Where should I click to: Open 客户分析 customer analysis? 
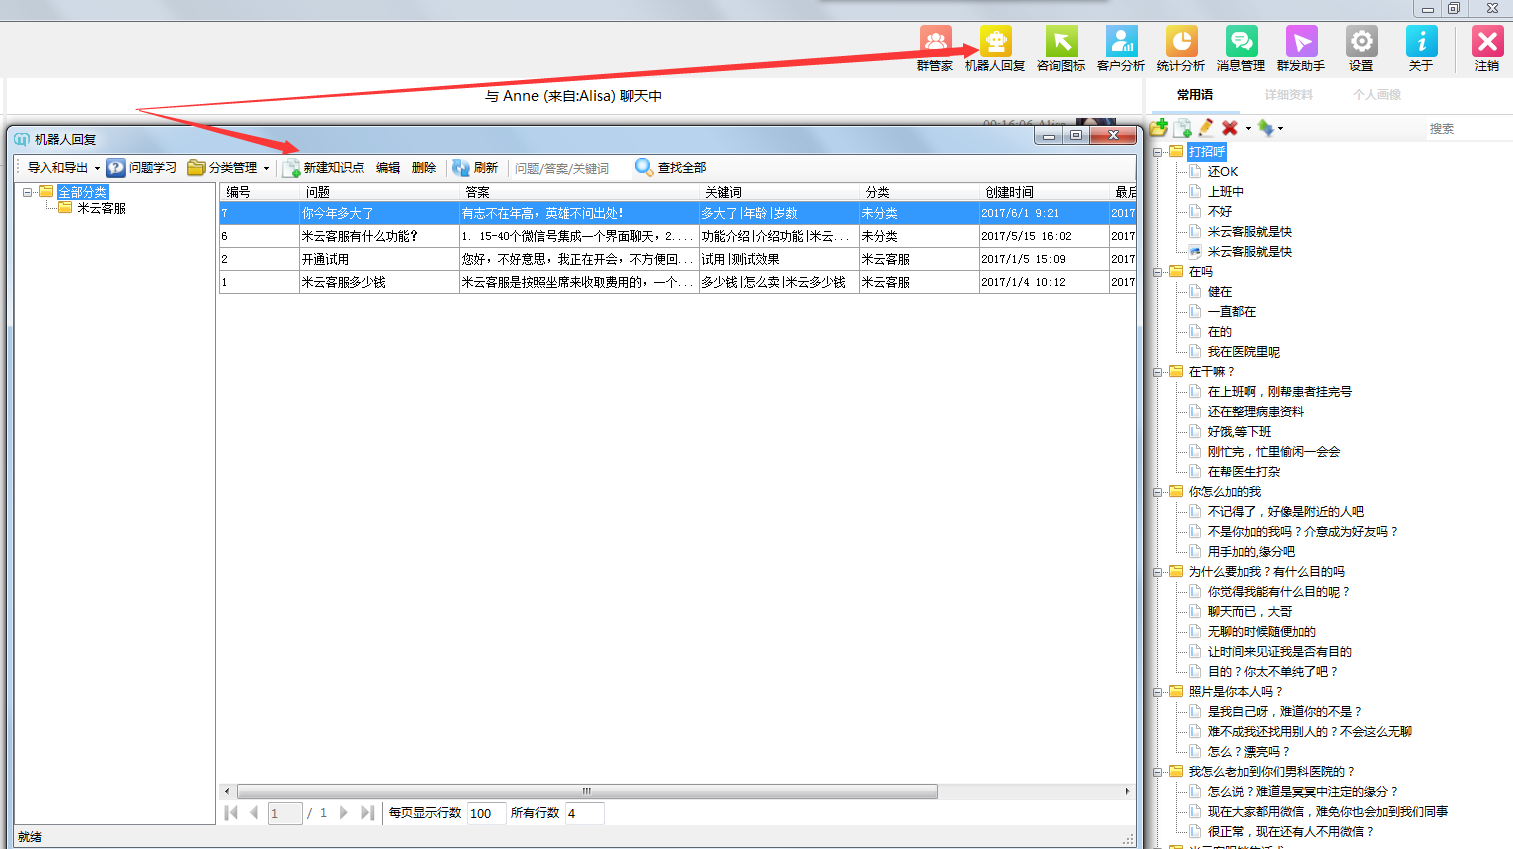click(x=1121, y=48)
